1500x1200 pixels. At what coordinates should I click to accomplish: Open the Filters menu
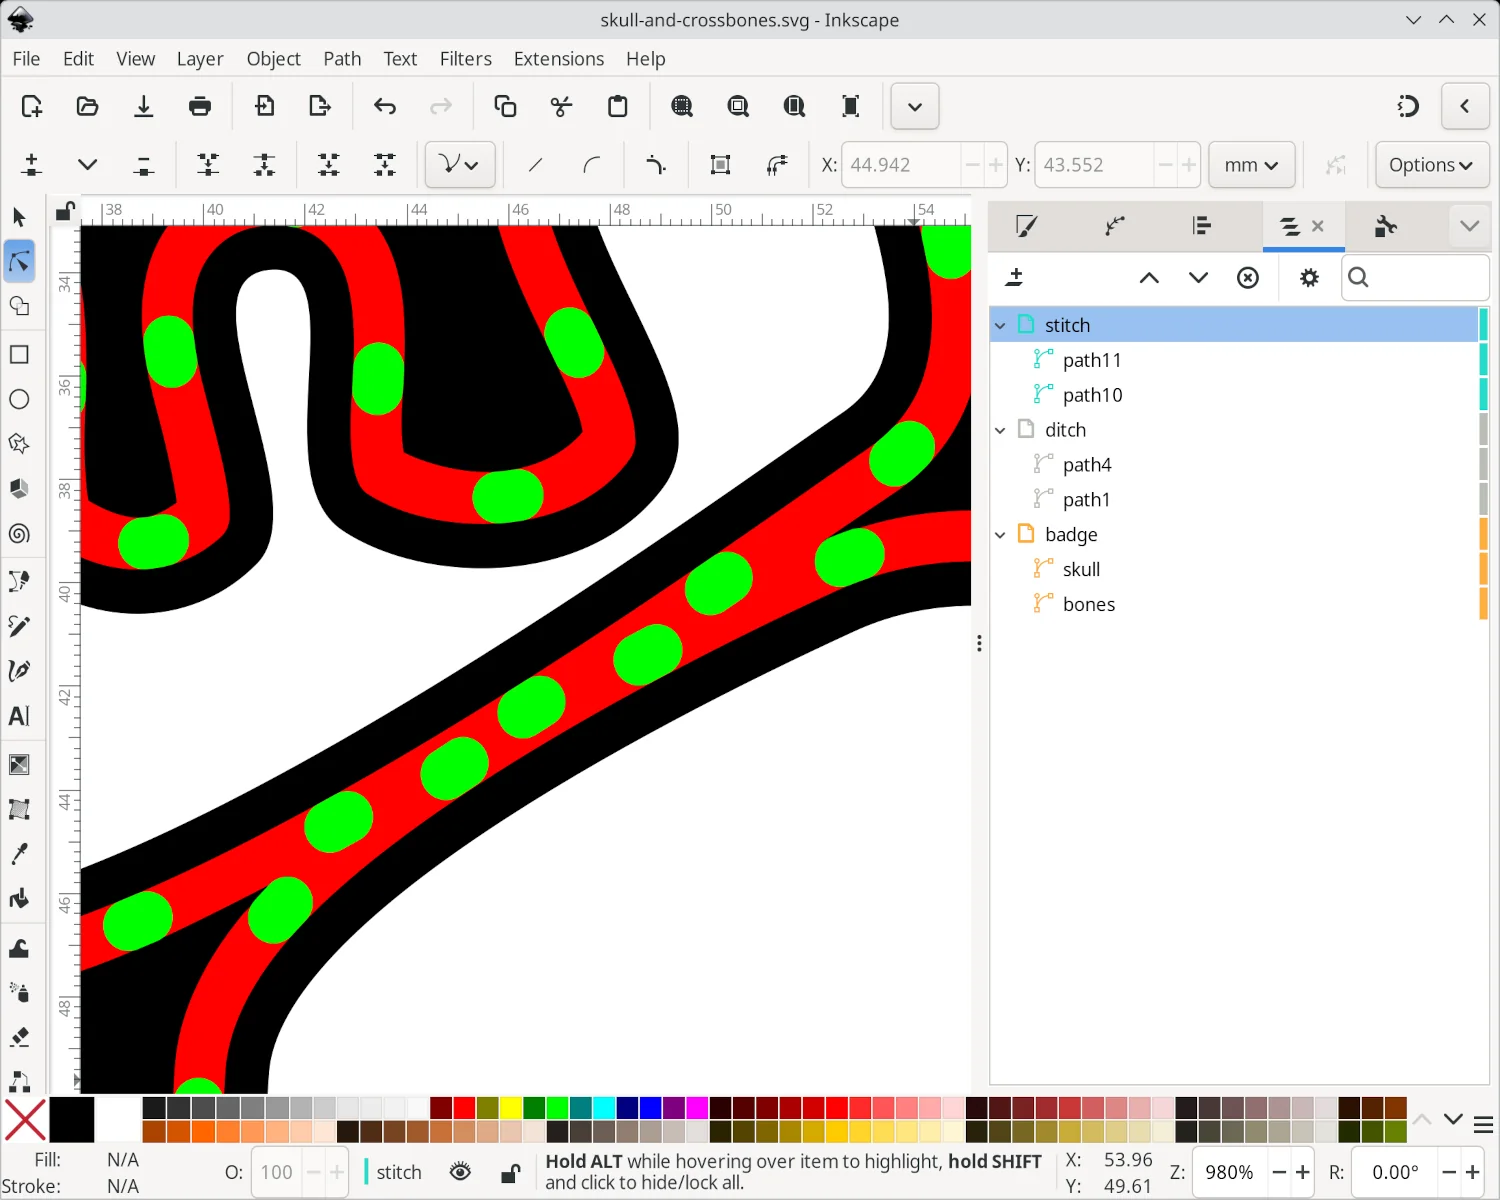tap(466, 59)
